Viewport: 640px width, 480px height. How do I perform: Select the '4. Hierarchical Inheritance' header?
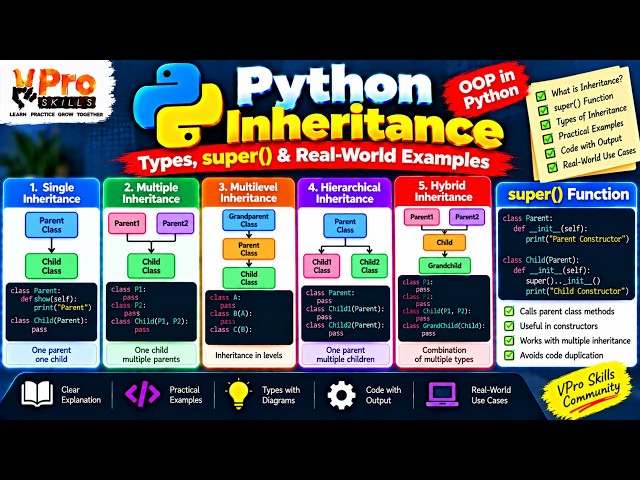tap(345, 193)
